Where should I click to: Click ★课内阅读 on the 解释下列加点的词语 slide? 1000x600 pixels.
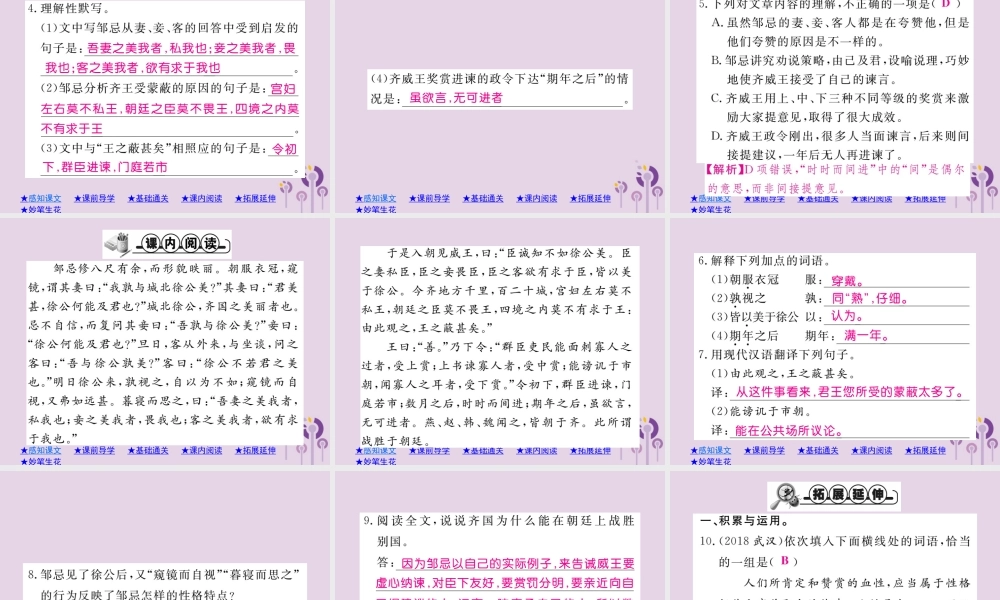click(871, 451)
